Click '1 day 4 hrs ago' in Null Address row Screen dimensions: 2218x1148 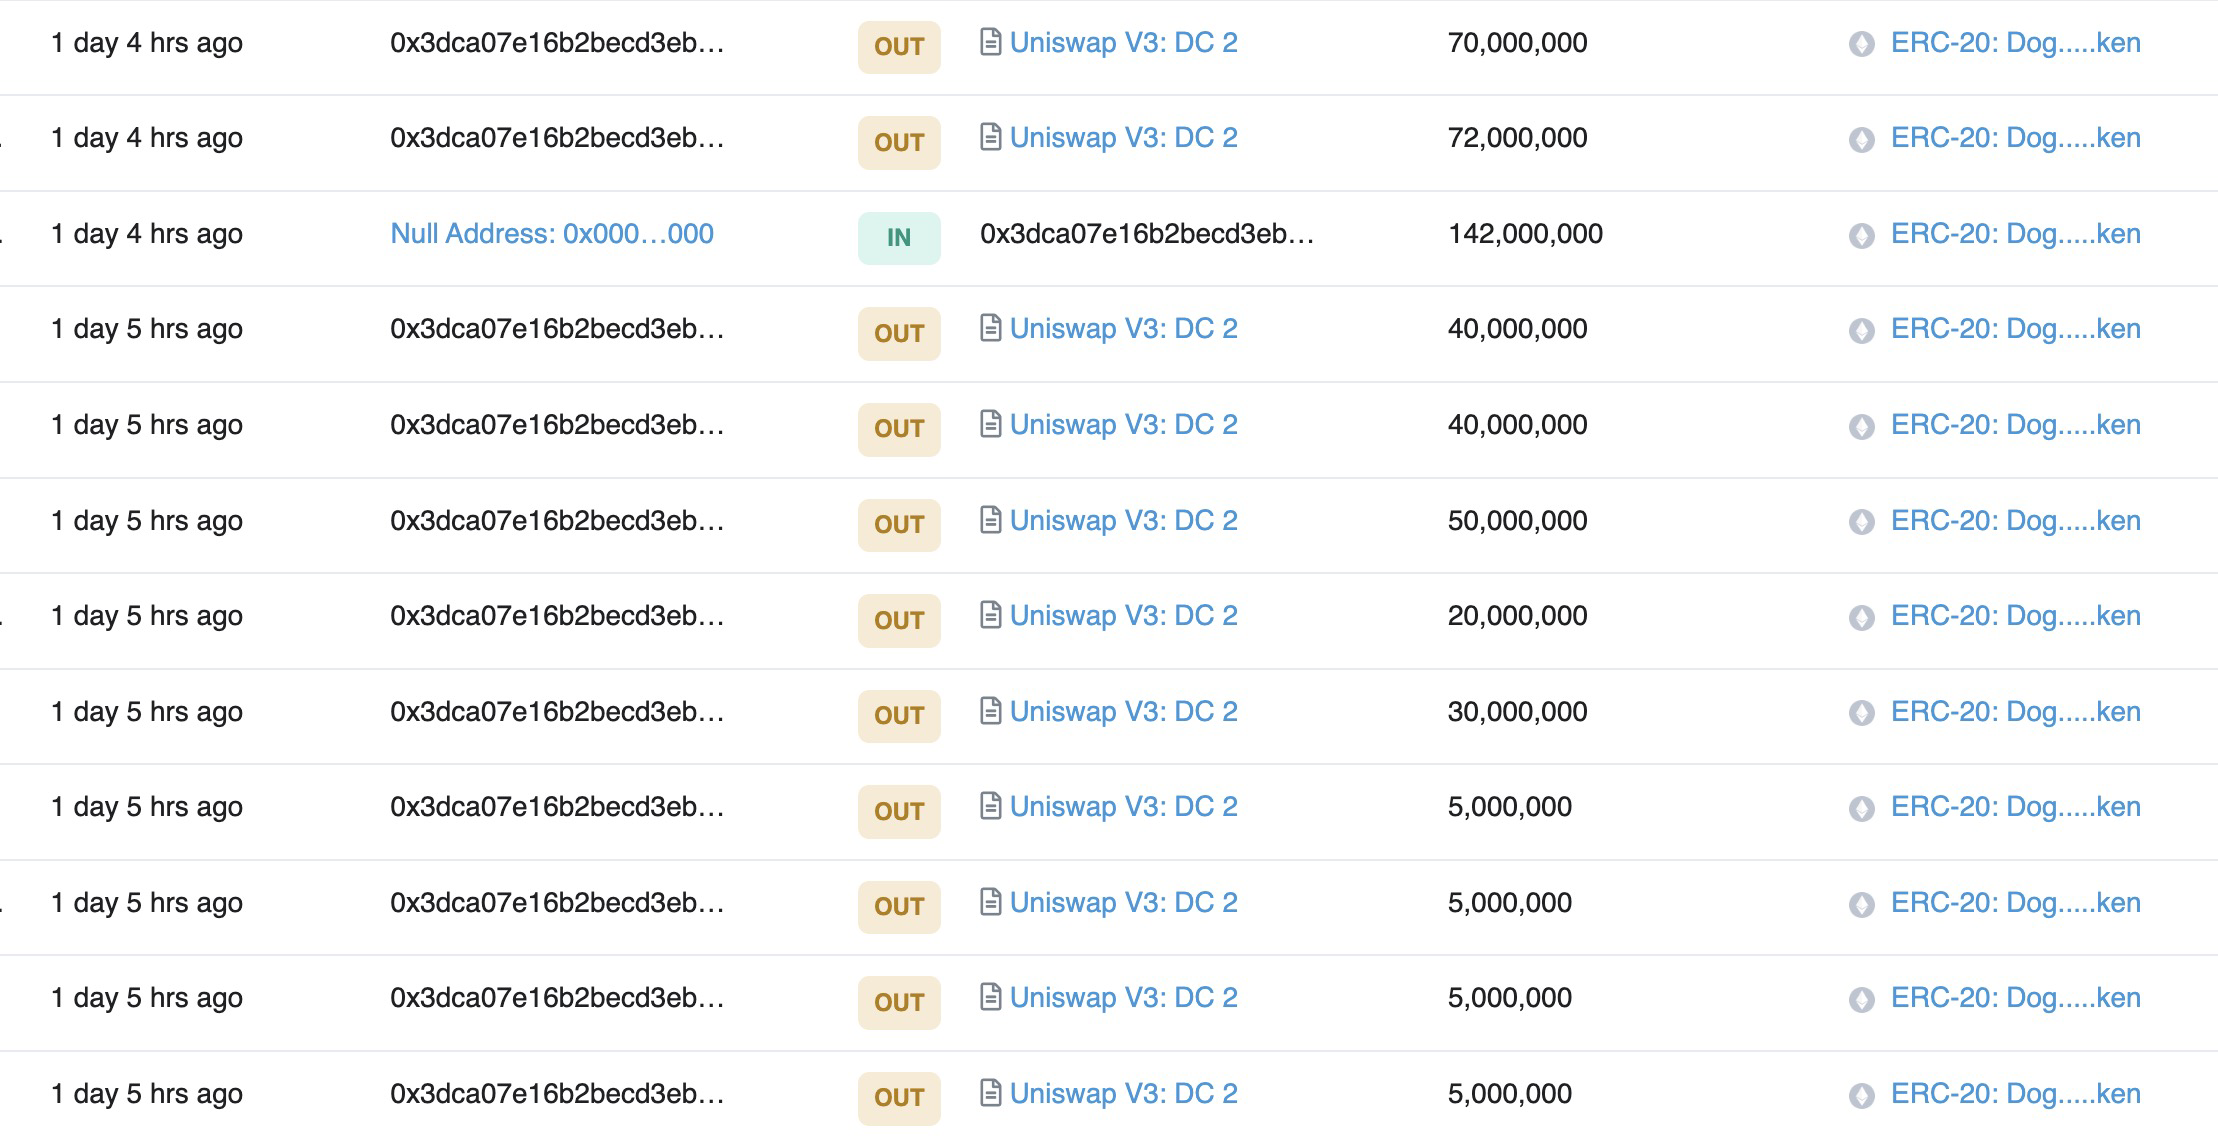pyautogui.click(x=147, y=234)
